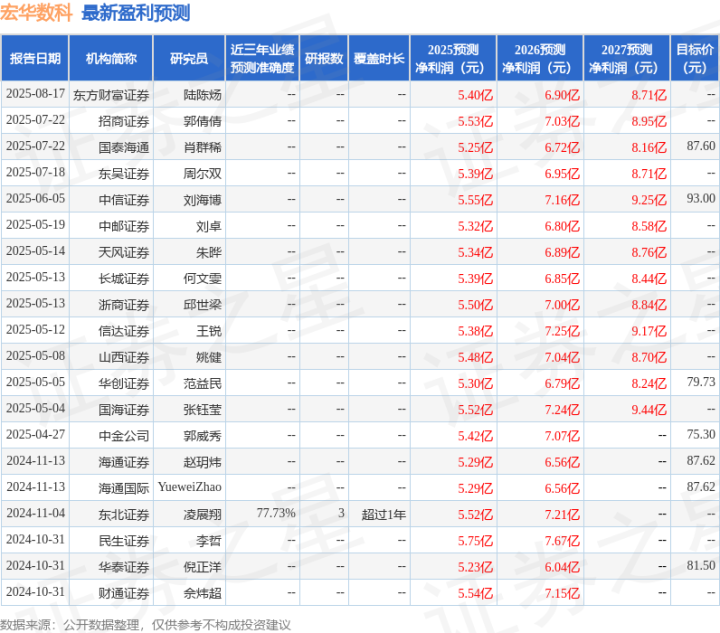Click the 77.73% accuracy value
Viewport: 720px width, 633px height.
[x=276, y=512]
